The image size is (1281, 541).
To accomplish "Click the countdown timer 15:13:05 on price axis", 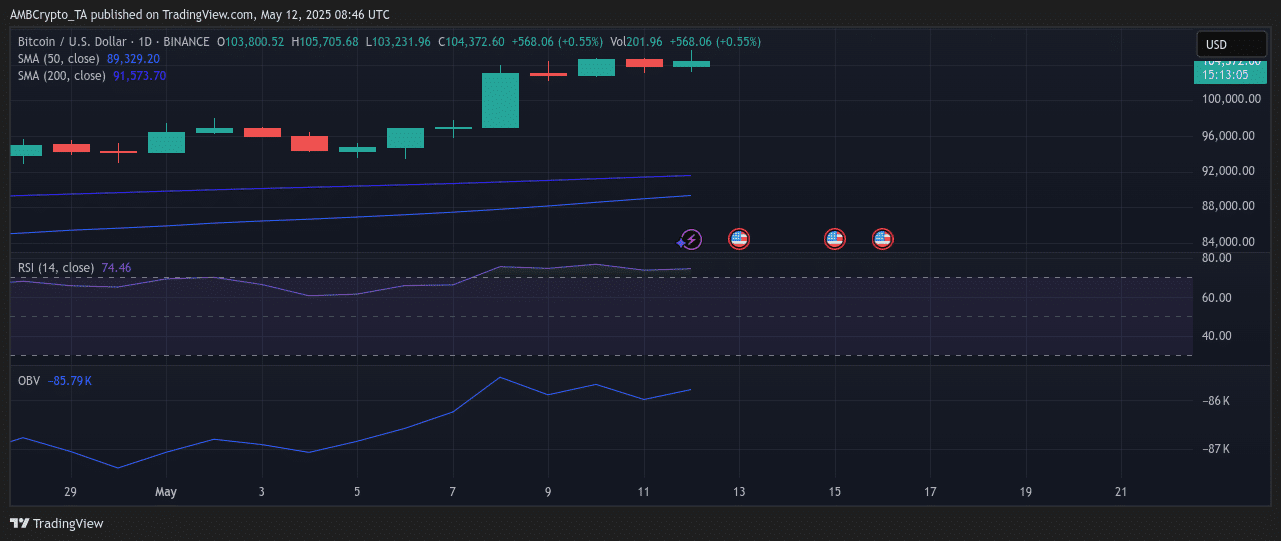I will click(1224, 75).
